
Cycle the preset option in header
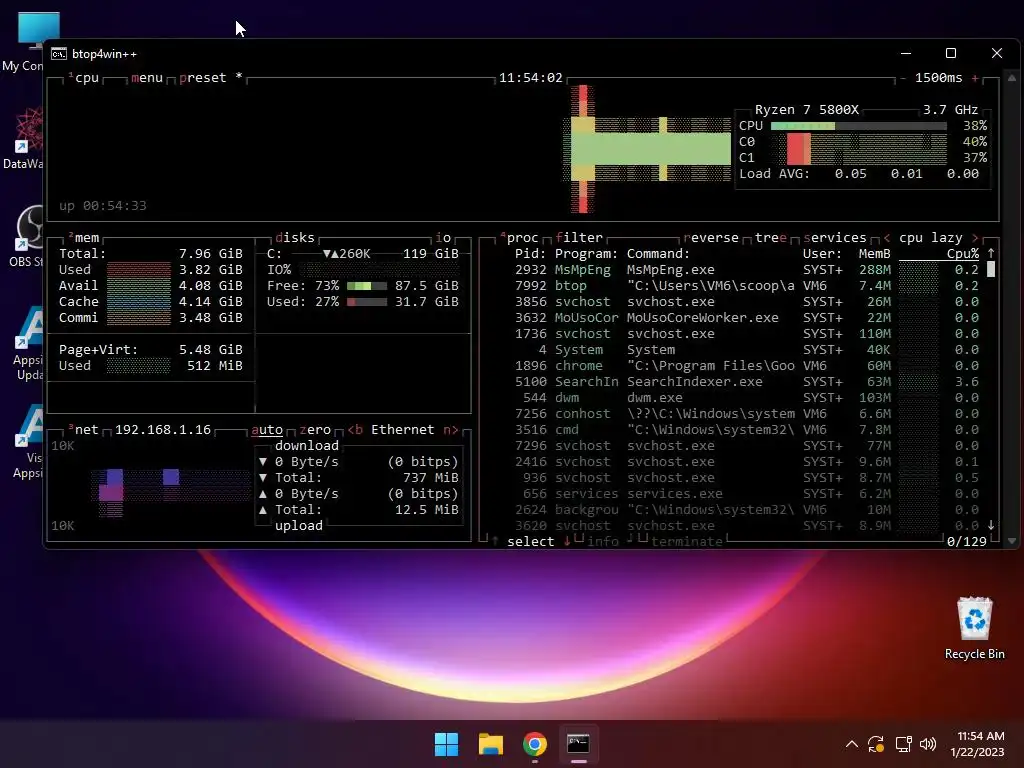pyautogui.click(x=202, y=78)
